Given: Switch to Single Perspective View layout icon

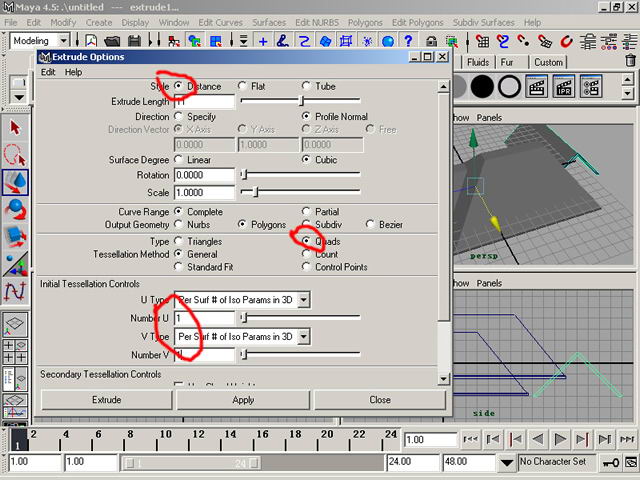Looking at the screenshot, I should 15,324.
